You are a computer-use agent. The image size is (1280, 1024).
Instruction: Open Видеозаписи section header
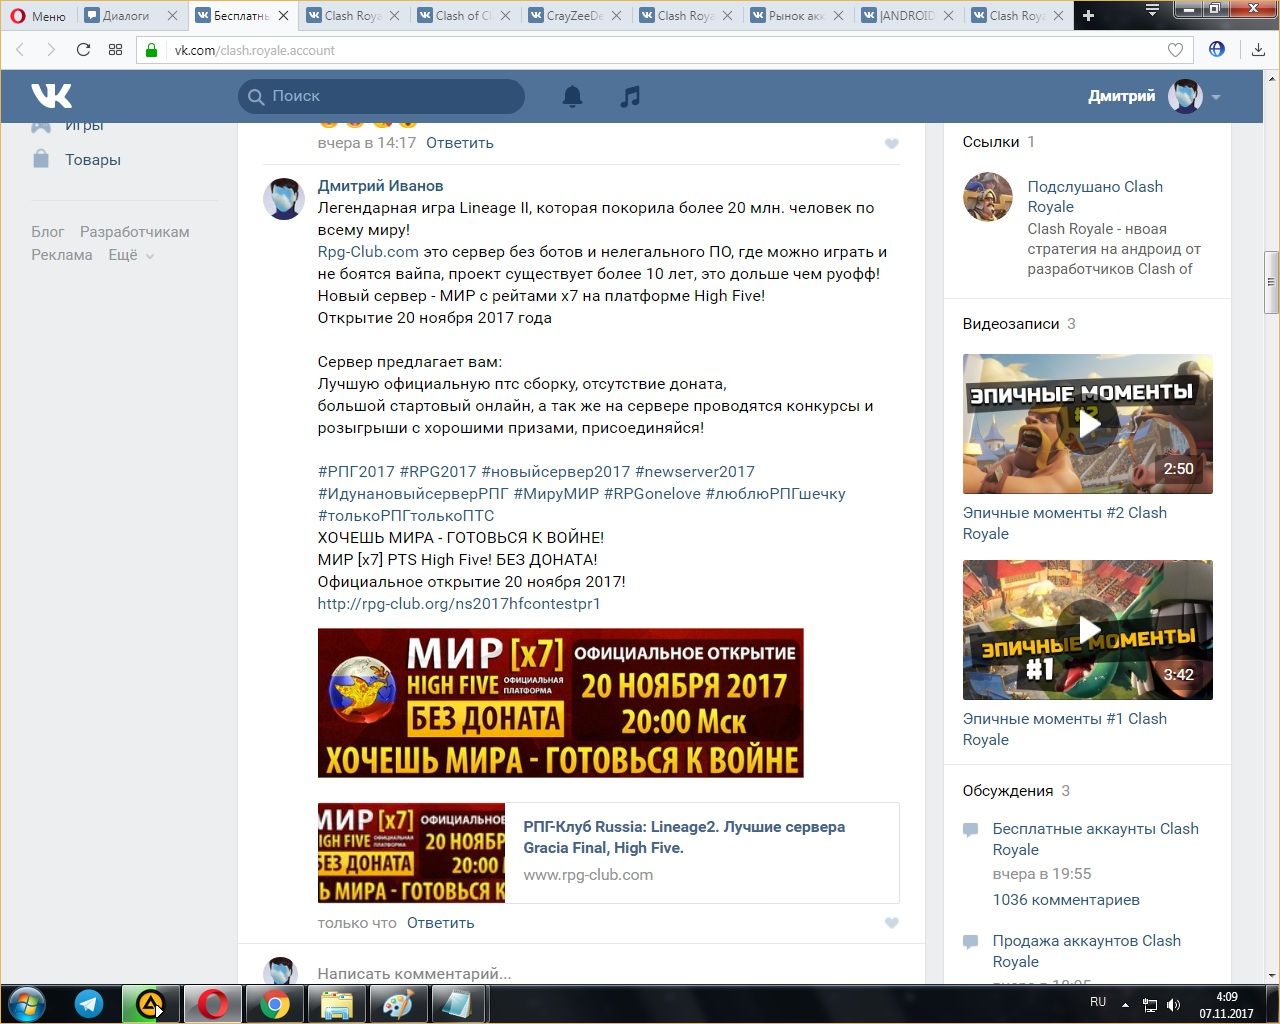(x=1010, y=324)
